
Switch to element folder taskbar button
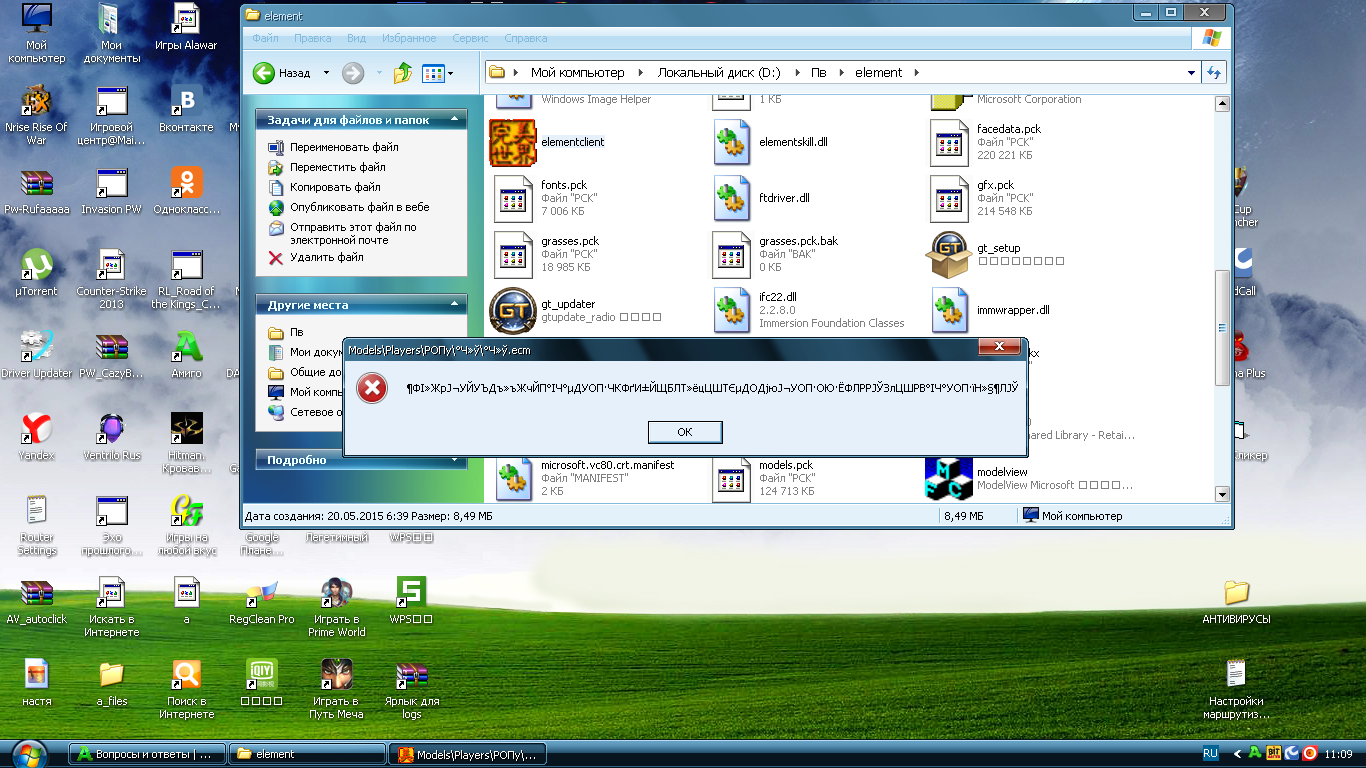click(x=307, y=754)
